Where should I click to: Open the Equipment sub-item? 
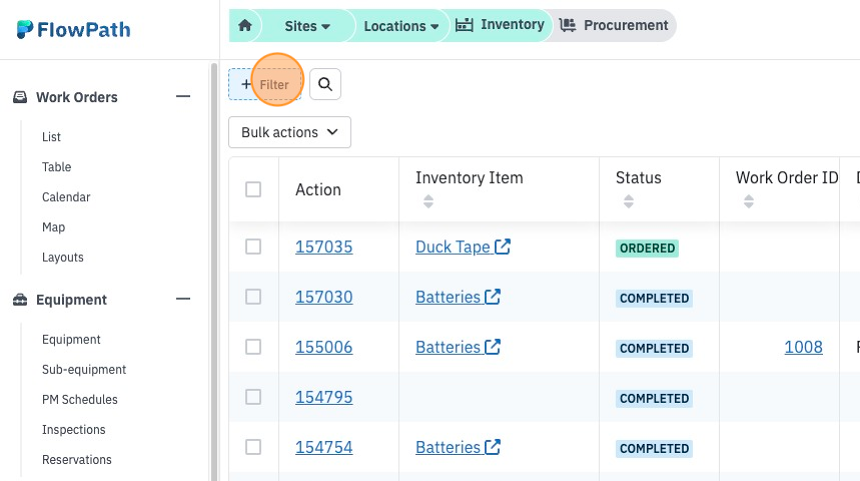pos(71,339)
